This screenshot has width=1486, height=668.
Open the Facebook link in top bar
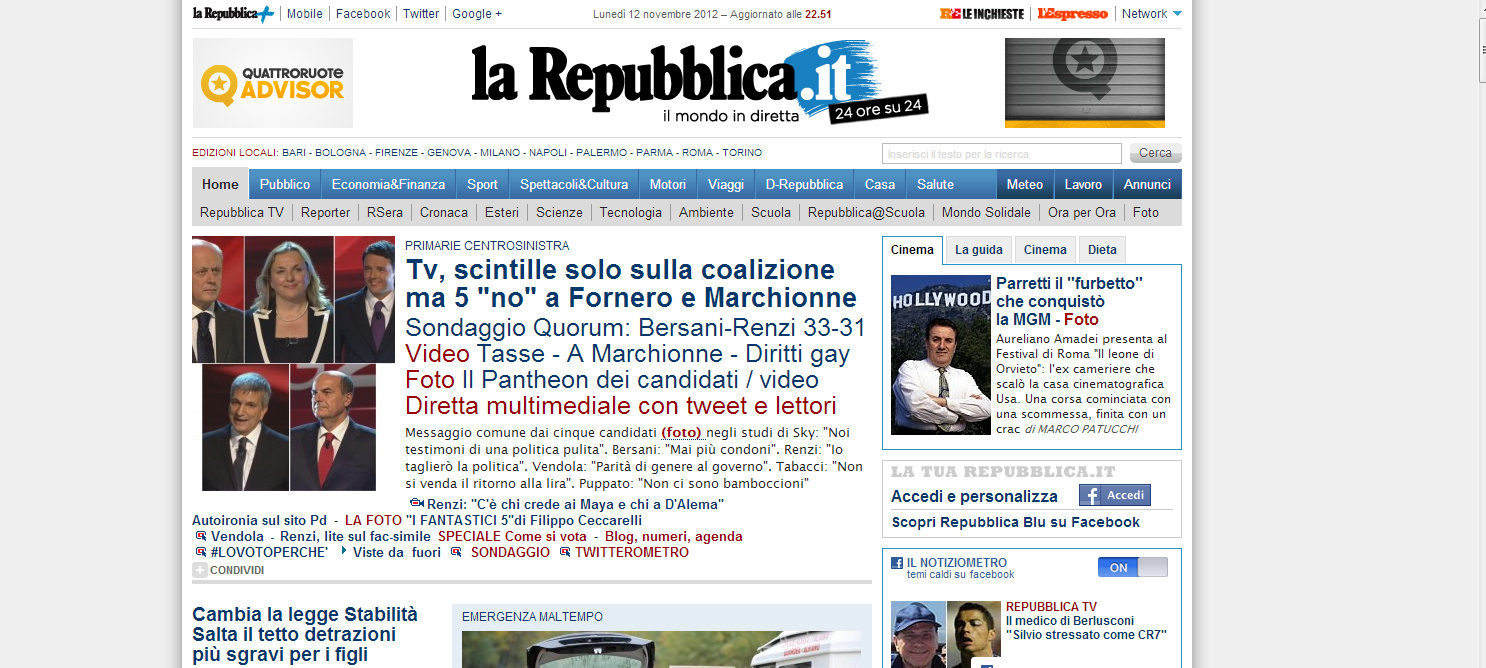pyautogui.click(x=363, y=14)
